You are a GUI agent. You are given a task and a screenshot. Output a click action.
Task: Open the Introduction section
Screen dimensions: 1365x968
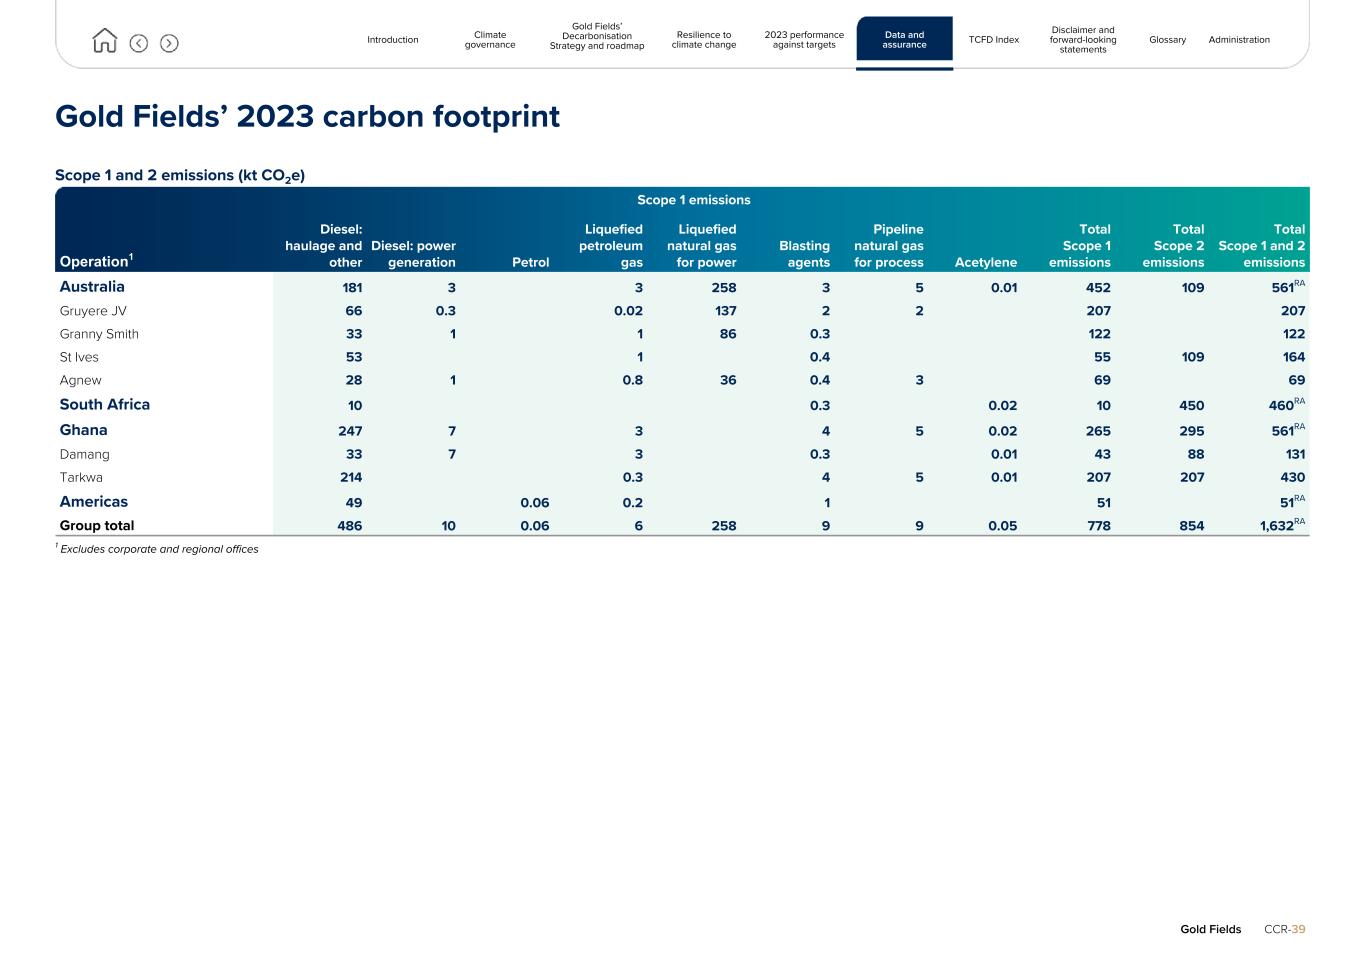(392, 40)
